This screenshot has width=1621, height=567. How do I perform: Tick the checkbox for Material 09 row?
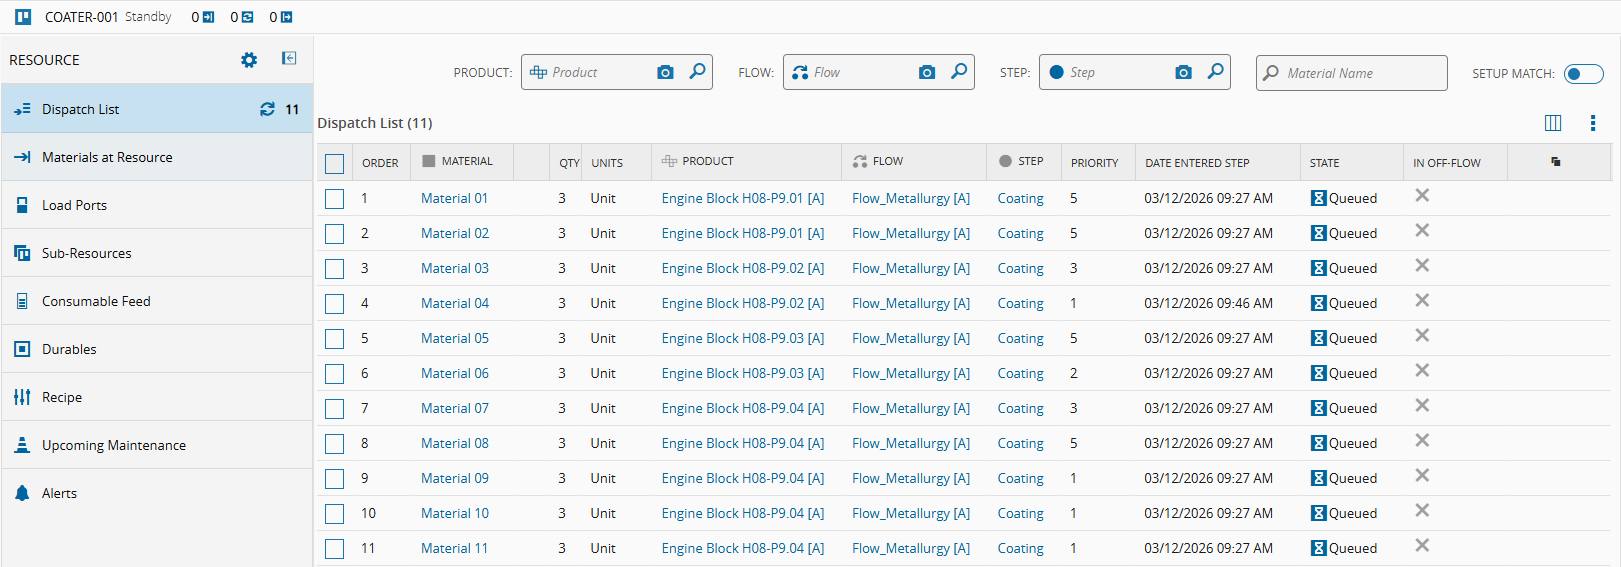335,479
